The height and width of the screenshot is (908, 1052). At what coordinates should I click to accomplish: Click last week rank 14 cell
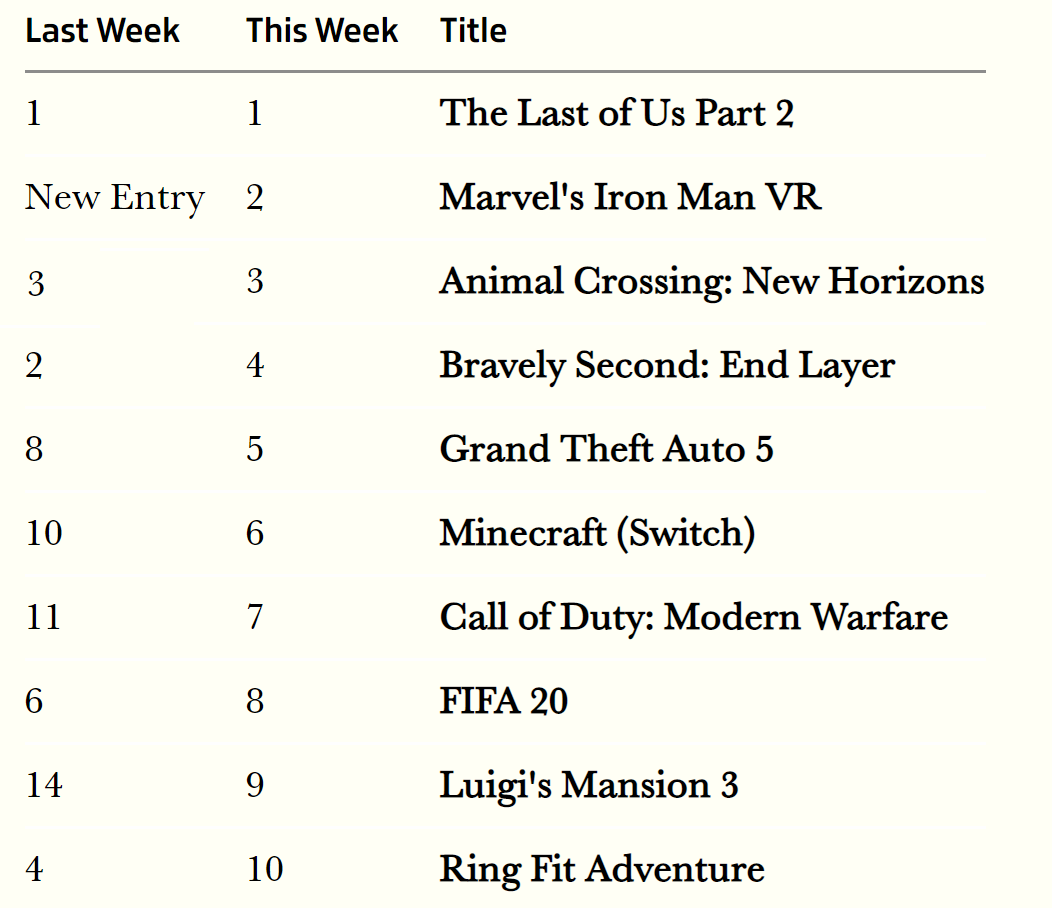(44, 785)
